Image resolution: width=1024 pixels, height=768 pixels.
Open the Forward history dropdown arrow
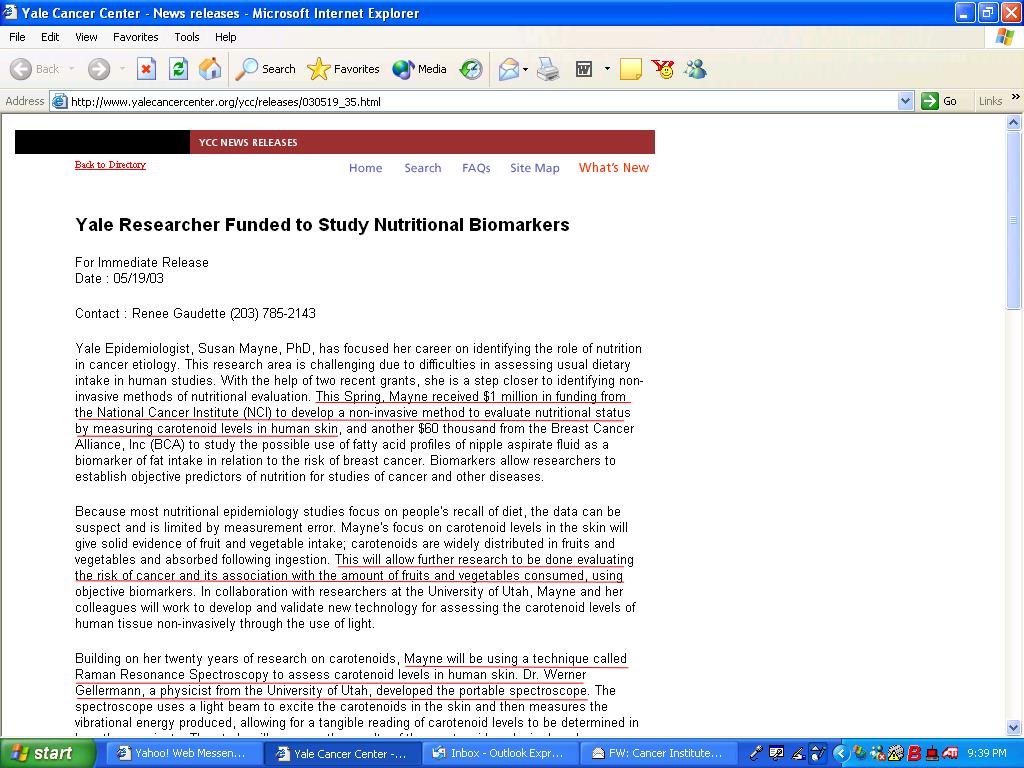point(122,69)
